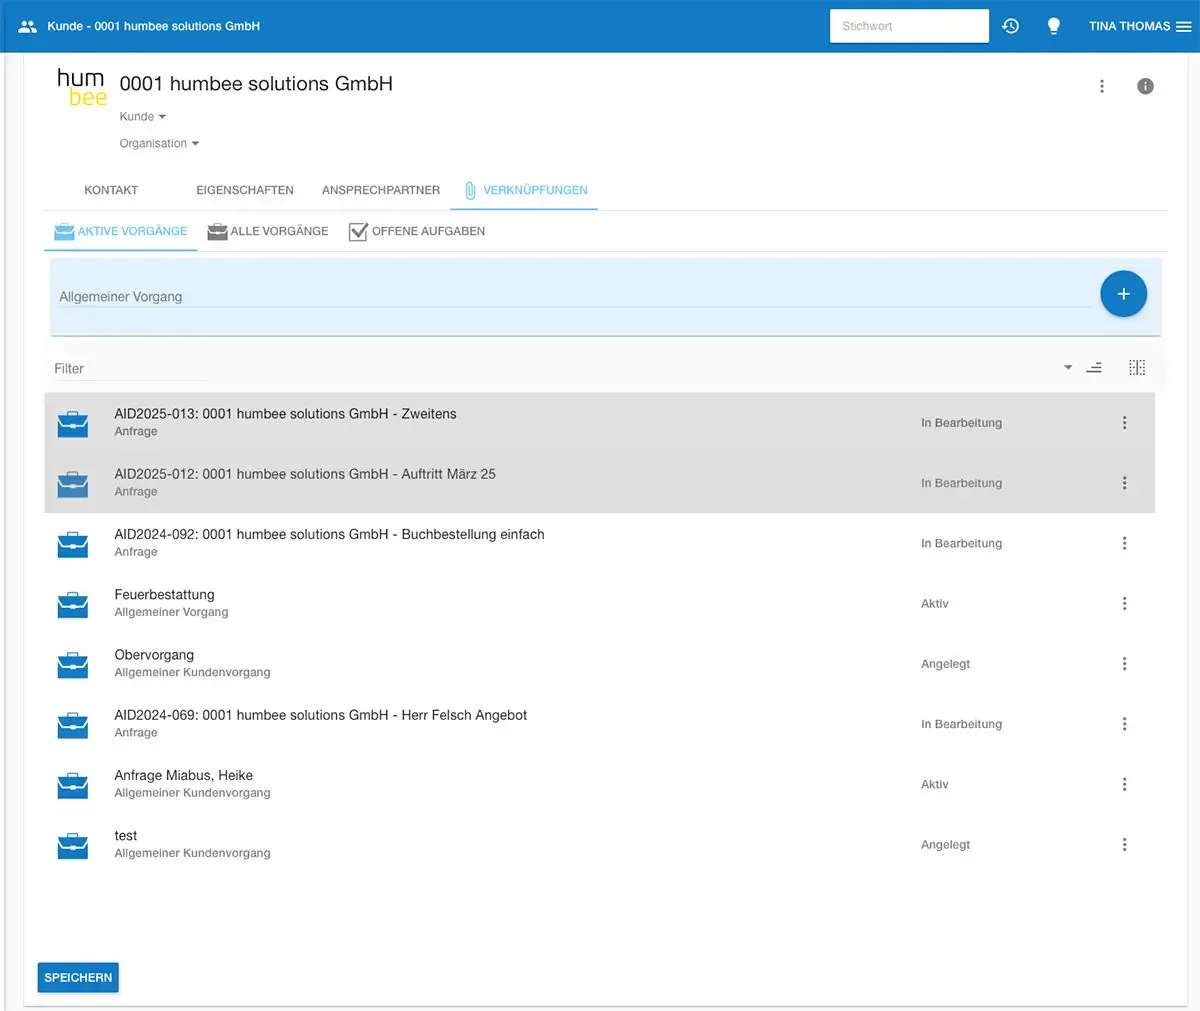
Task: Open three-dot menu for test row
Action: [x=1124, y=845]
